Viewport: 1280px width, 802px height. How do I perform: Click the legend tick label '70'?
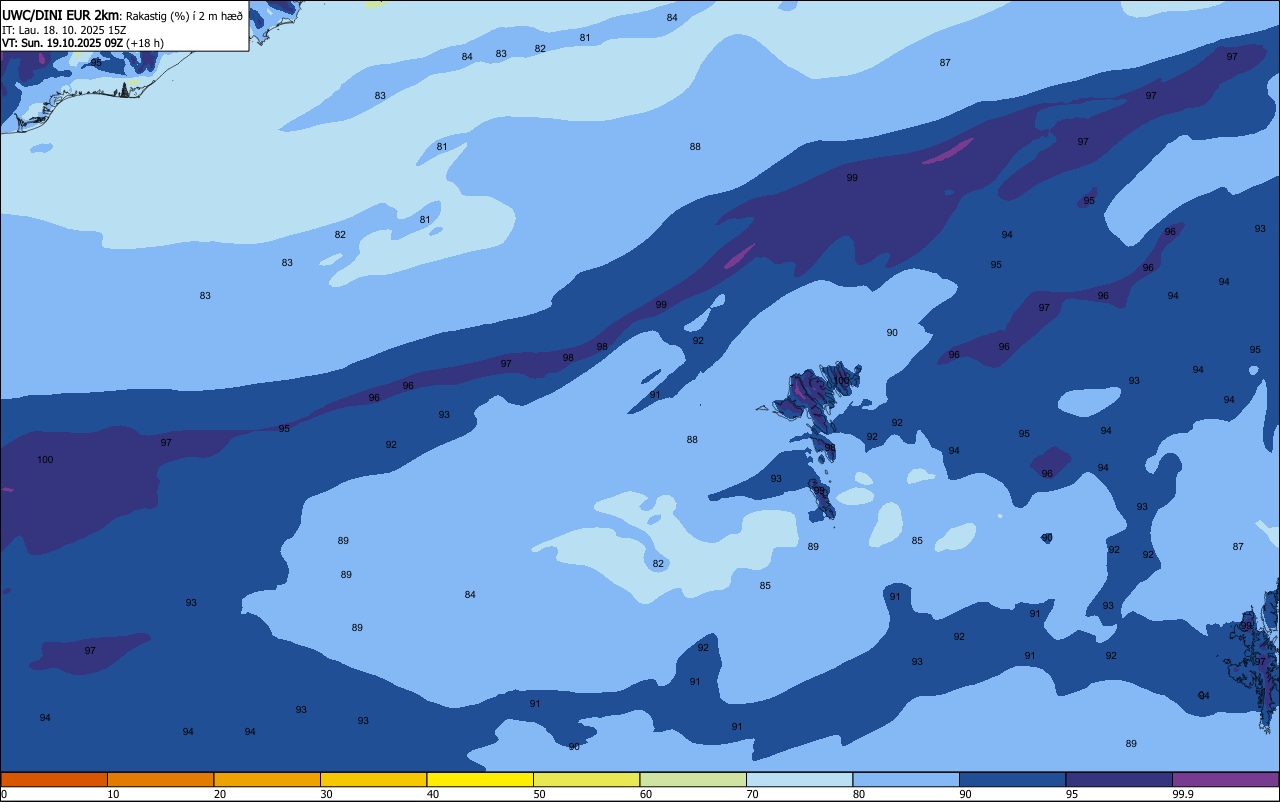tap(753, 794)
